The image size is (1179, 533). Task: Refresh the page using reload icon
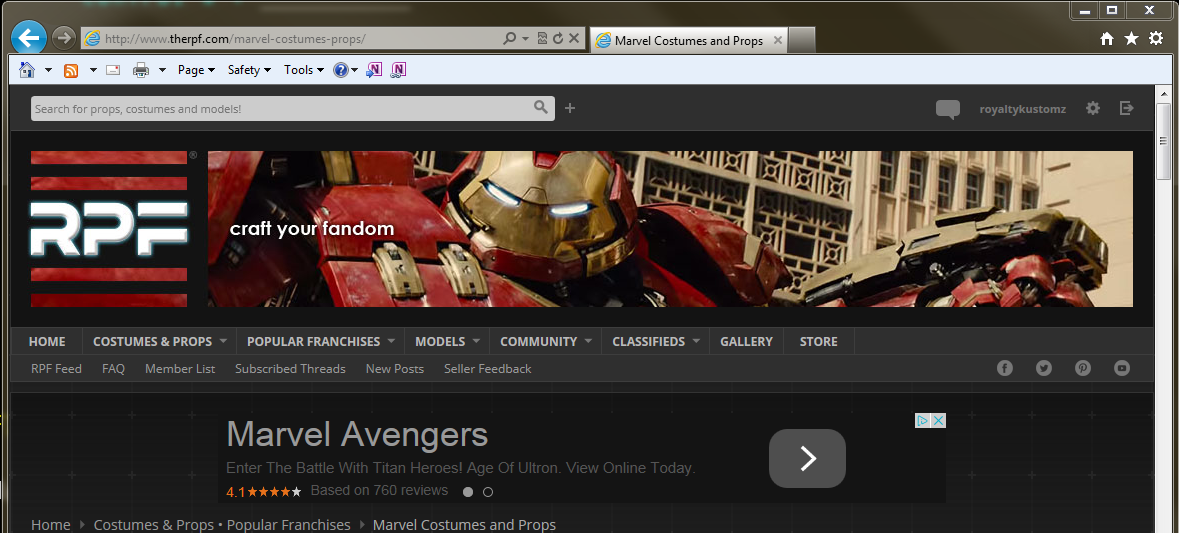(558, 38)
